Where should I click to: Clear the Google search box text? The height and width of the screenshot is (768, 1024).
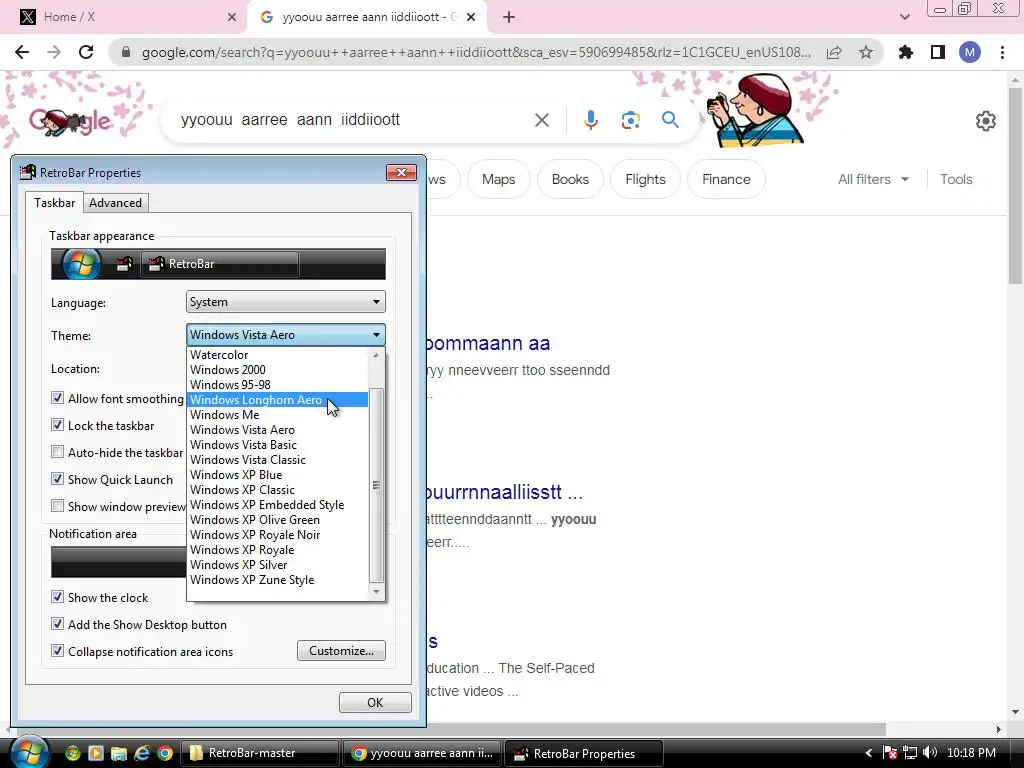pyautogui.click(x=541, y=120)
